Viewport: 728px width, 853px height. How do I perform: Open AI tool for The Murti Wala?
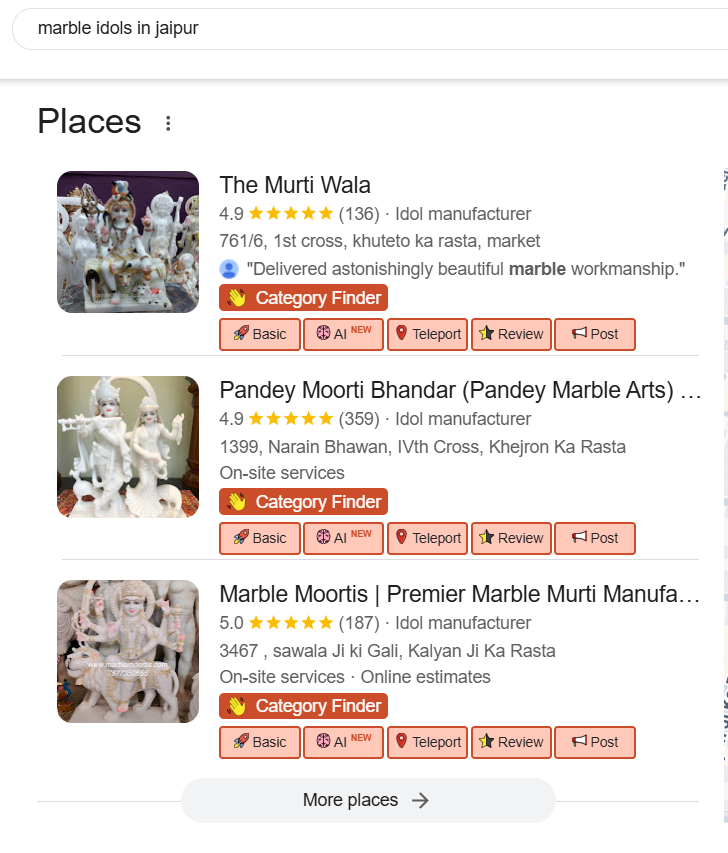tap(343, 334)
